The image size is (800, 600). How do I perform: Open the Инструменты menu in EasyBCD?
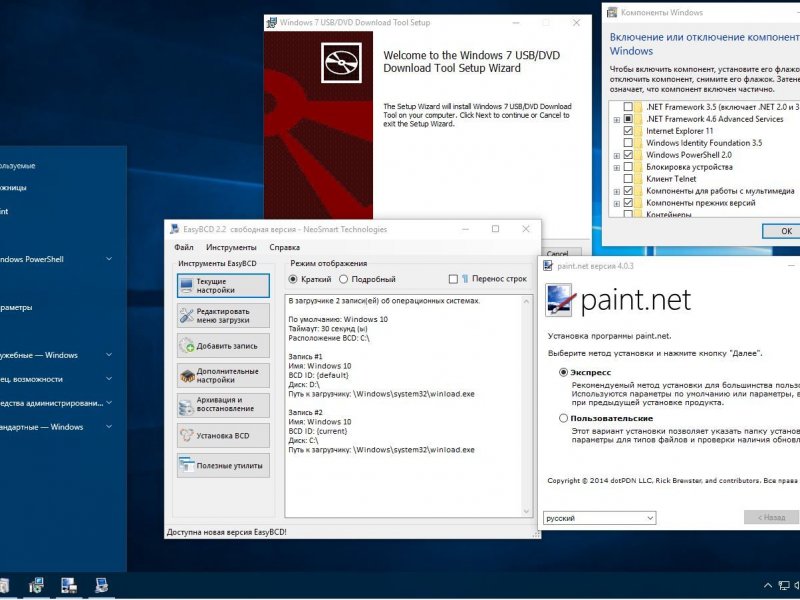point(231,247)
